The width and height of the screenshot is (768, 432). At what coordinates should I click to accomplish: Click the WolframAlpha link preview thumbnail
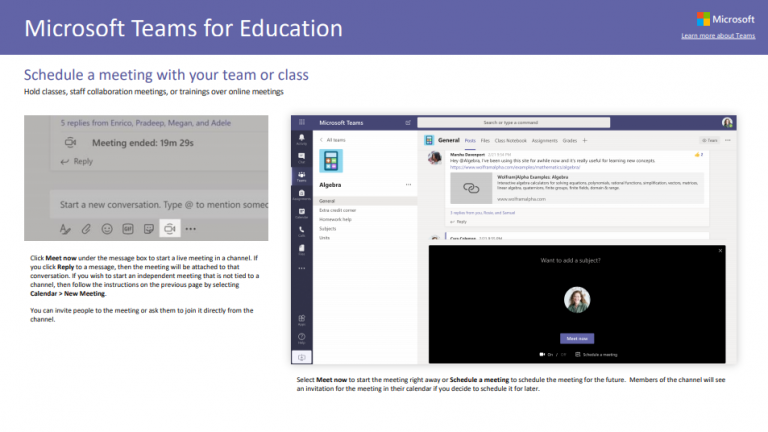click(471, 188)
